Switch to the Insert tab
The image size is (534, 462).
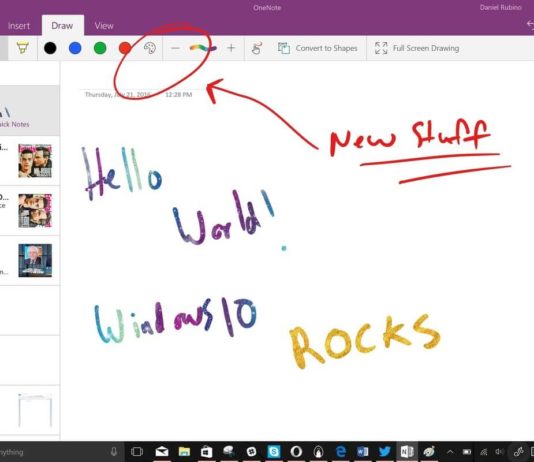click(19, 26)
